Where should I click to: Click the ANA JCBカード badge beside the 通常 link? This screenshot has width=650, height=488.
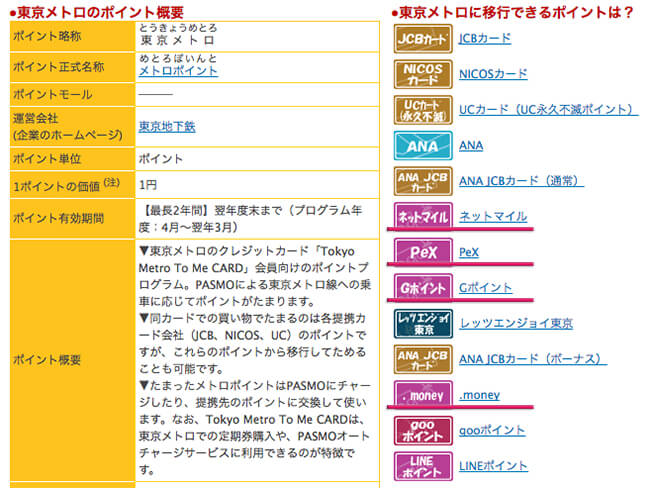coord(423,181)
